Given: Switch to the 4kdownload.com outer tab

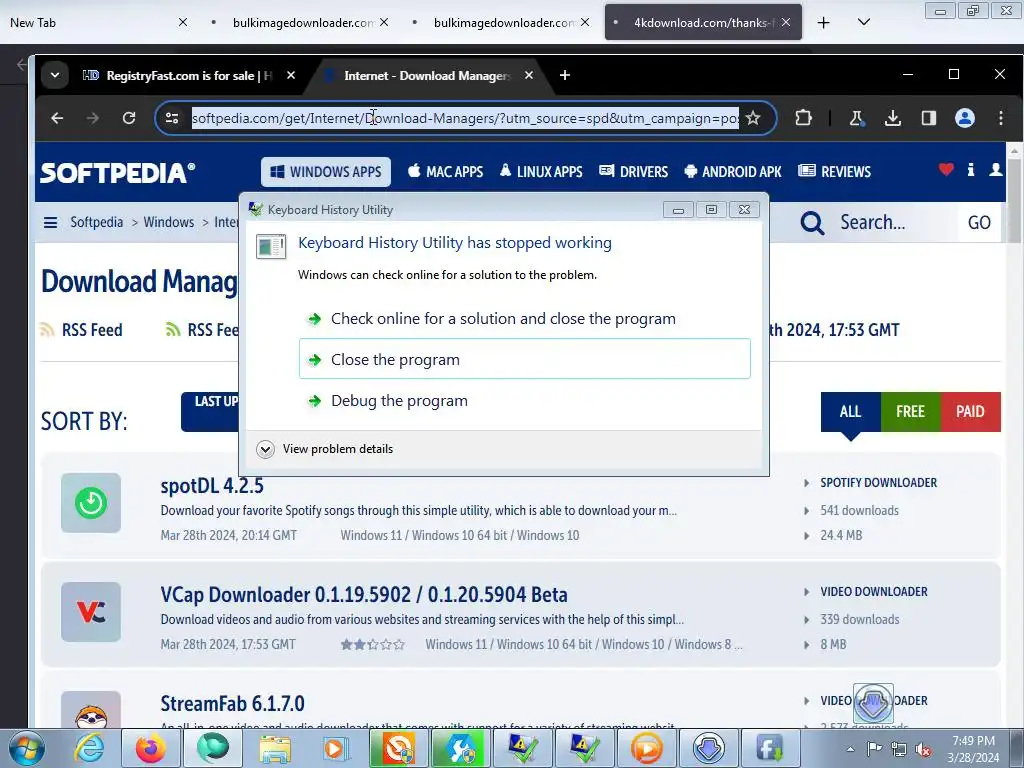Looking at the screenshot, I should pos(703,22).
